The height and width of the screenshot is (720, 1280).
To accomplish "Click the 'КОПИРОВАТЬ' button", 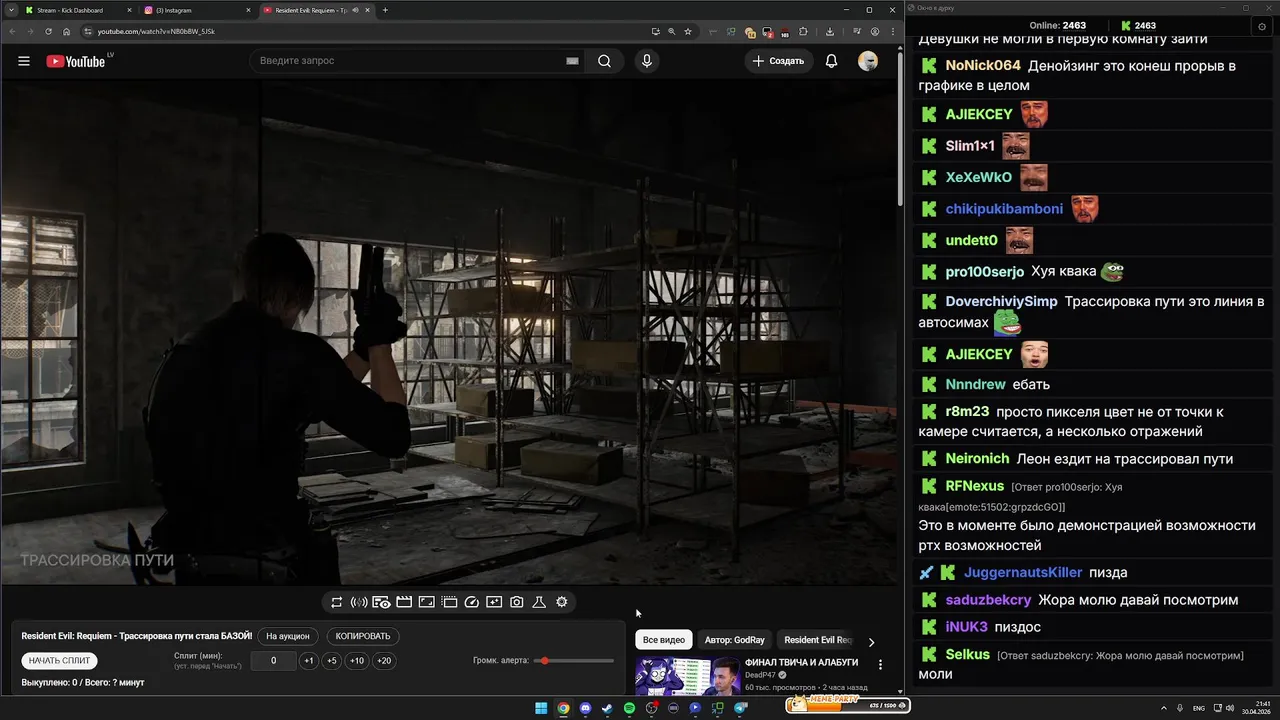I will click(363, 636).
